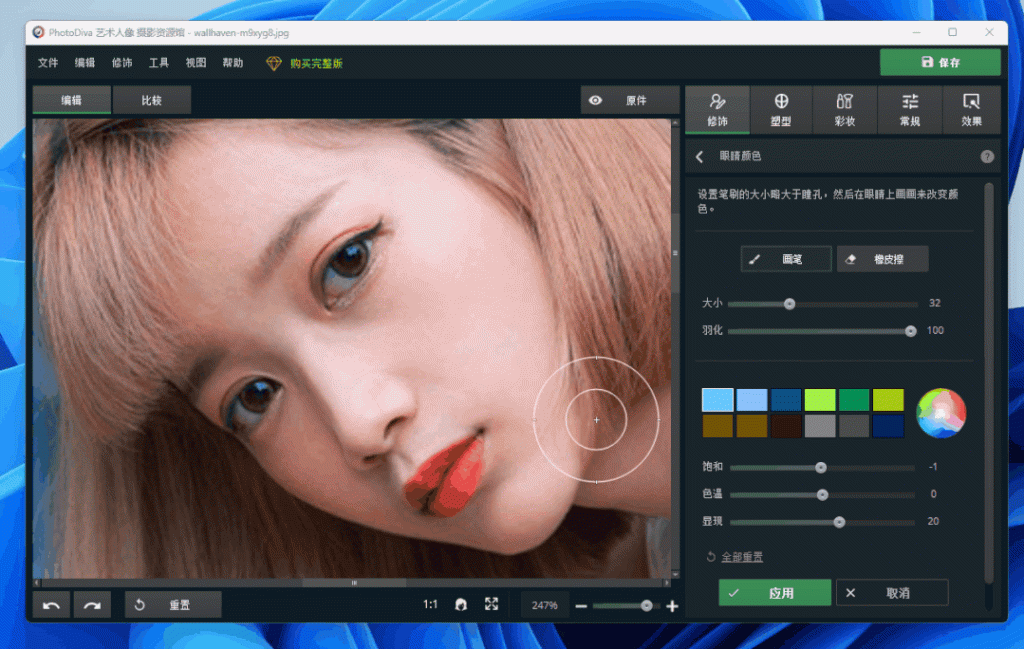Click the 1:1 zoom icon
The image size is (1024, 649).
coord(430,604)
